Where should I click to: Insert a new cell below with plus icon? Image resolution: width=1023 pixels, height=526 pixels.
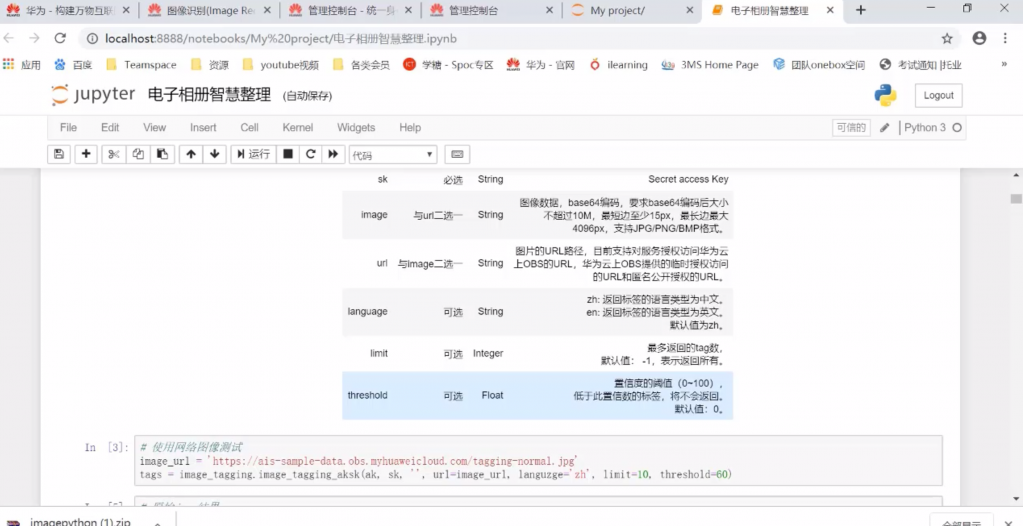[x=86, y=154]
